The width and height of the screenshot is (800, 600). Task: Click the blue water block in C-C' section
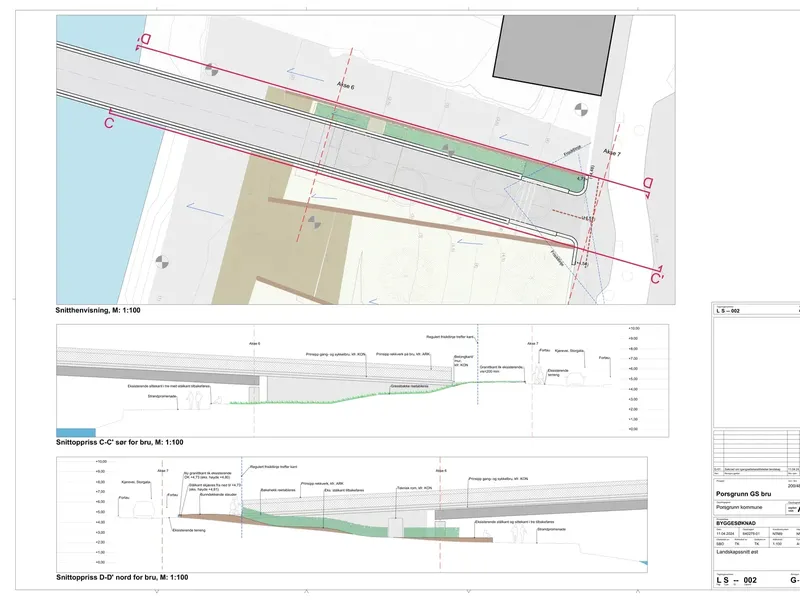(76, 433)
